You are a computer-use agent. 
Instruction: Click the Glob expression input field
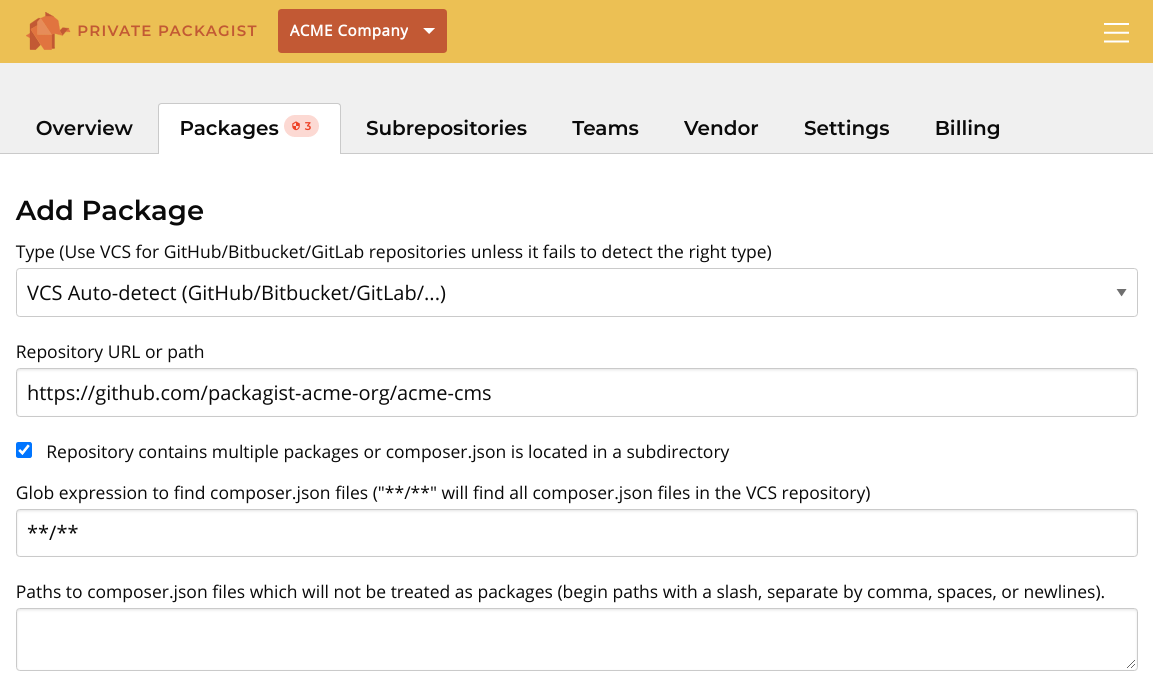[576, 533]
